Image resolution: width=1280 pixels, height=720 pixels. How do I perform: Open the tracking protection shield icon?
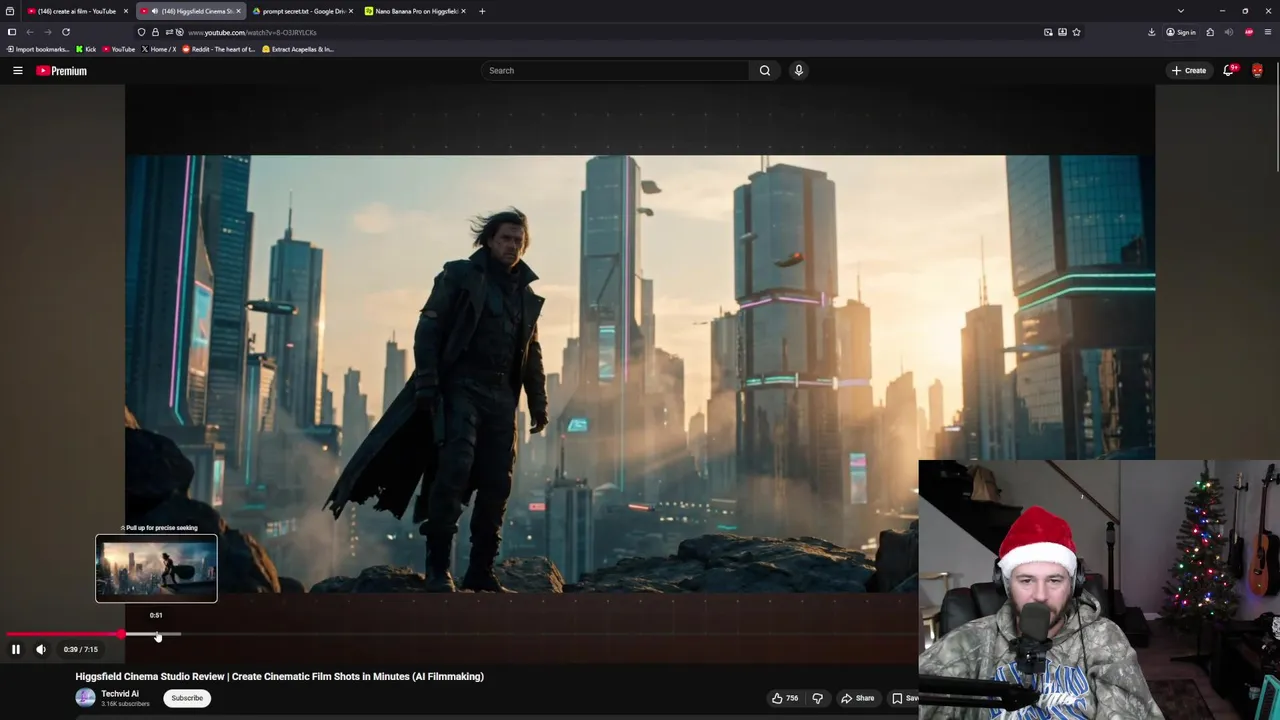tap(141, 32)
